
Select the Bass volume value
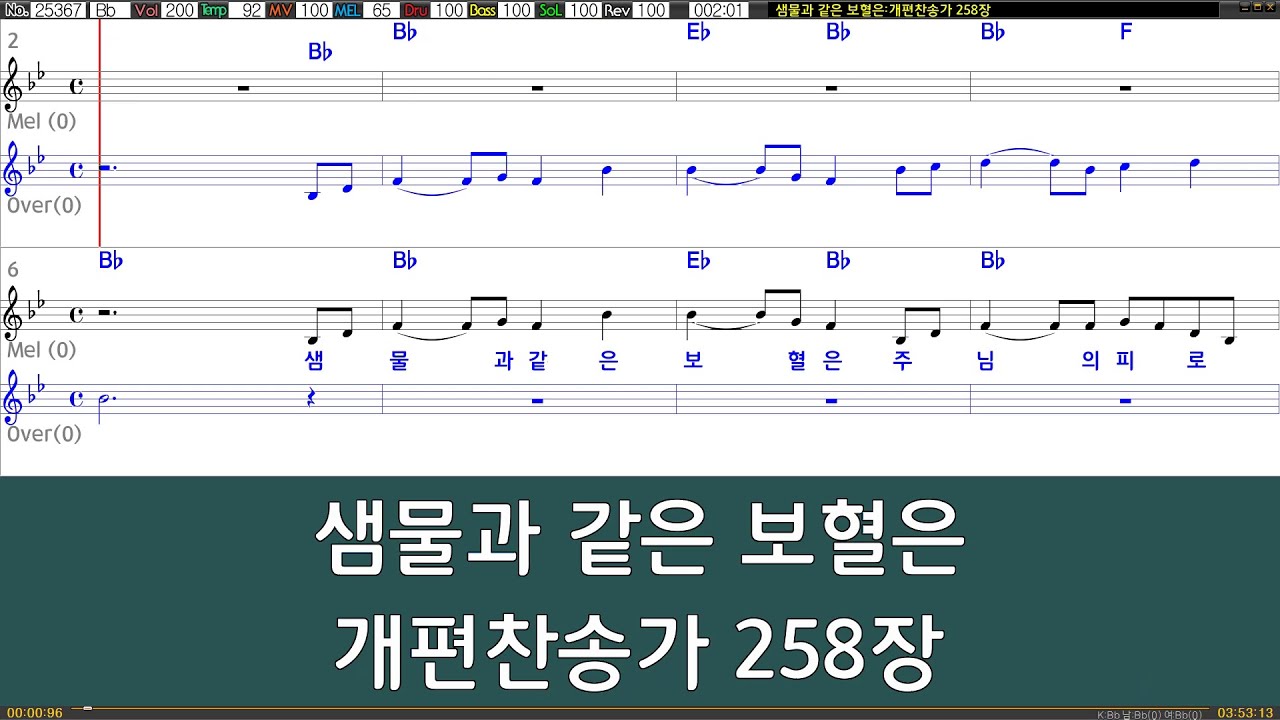(516, 10)
